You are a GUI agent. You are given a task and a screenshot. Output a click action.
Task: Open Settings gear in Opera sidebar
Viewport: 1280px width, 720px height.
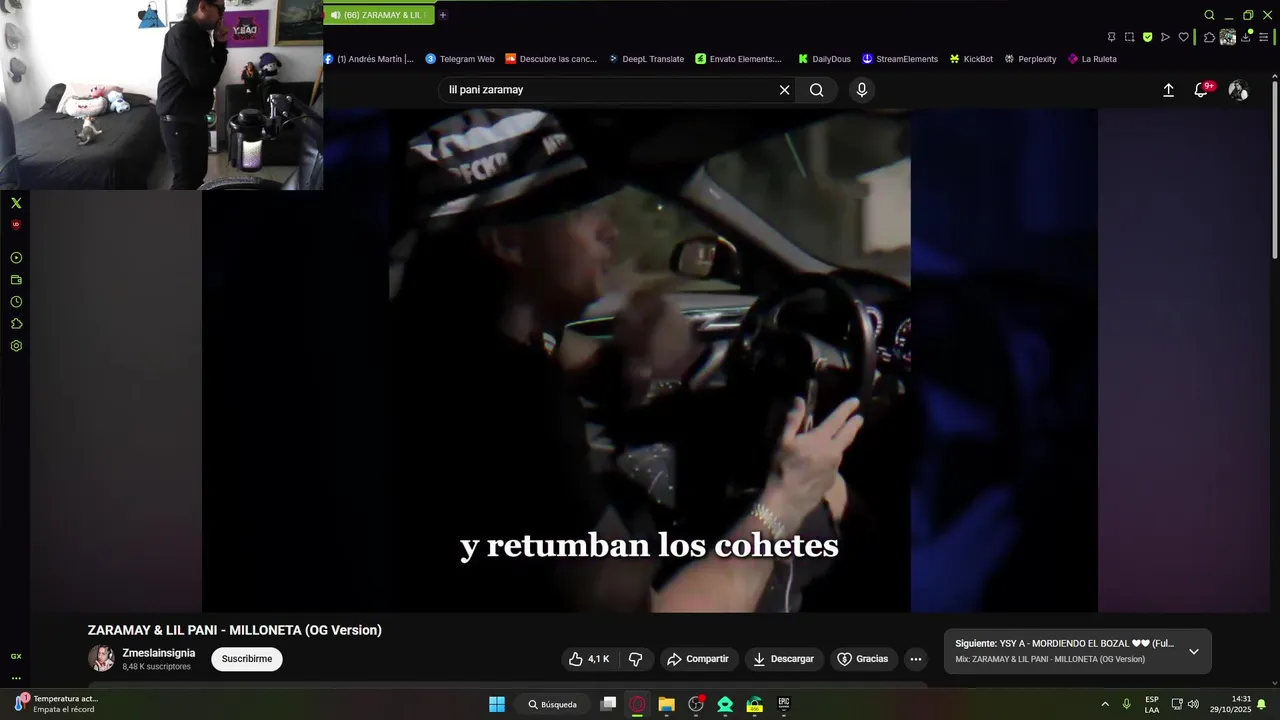click(x=16, y=346)
